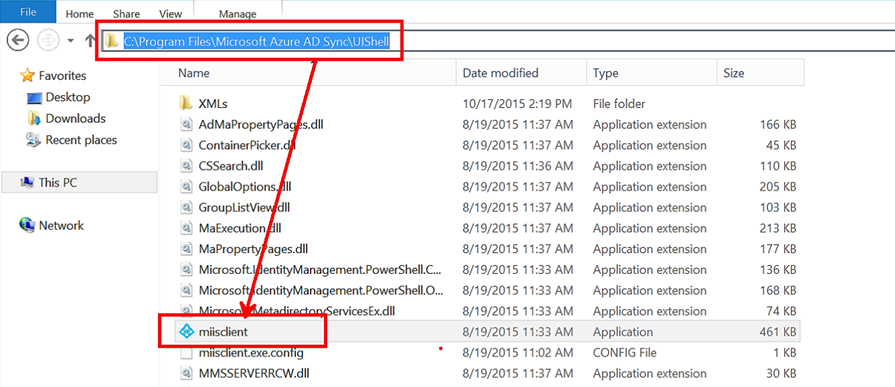
Task: Select the miisclient application icon
Action: [x=186, y=332]
